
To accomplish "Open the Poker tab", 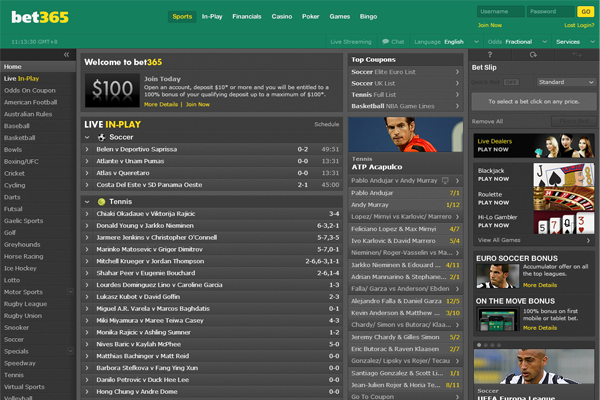I will click(x=310, y=16).
